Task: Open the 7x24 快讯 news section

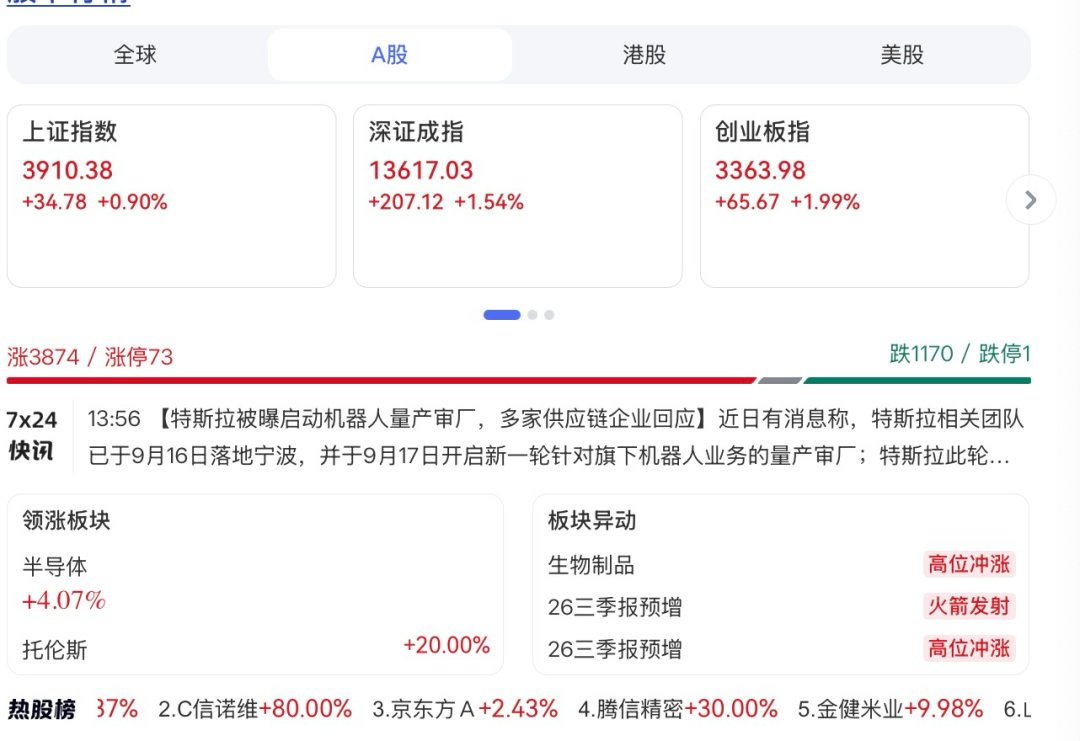Action: pos(32,435)
